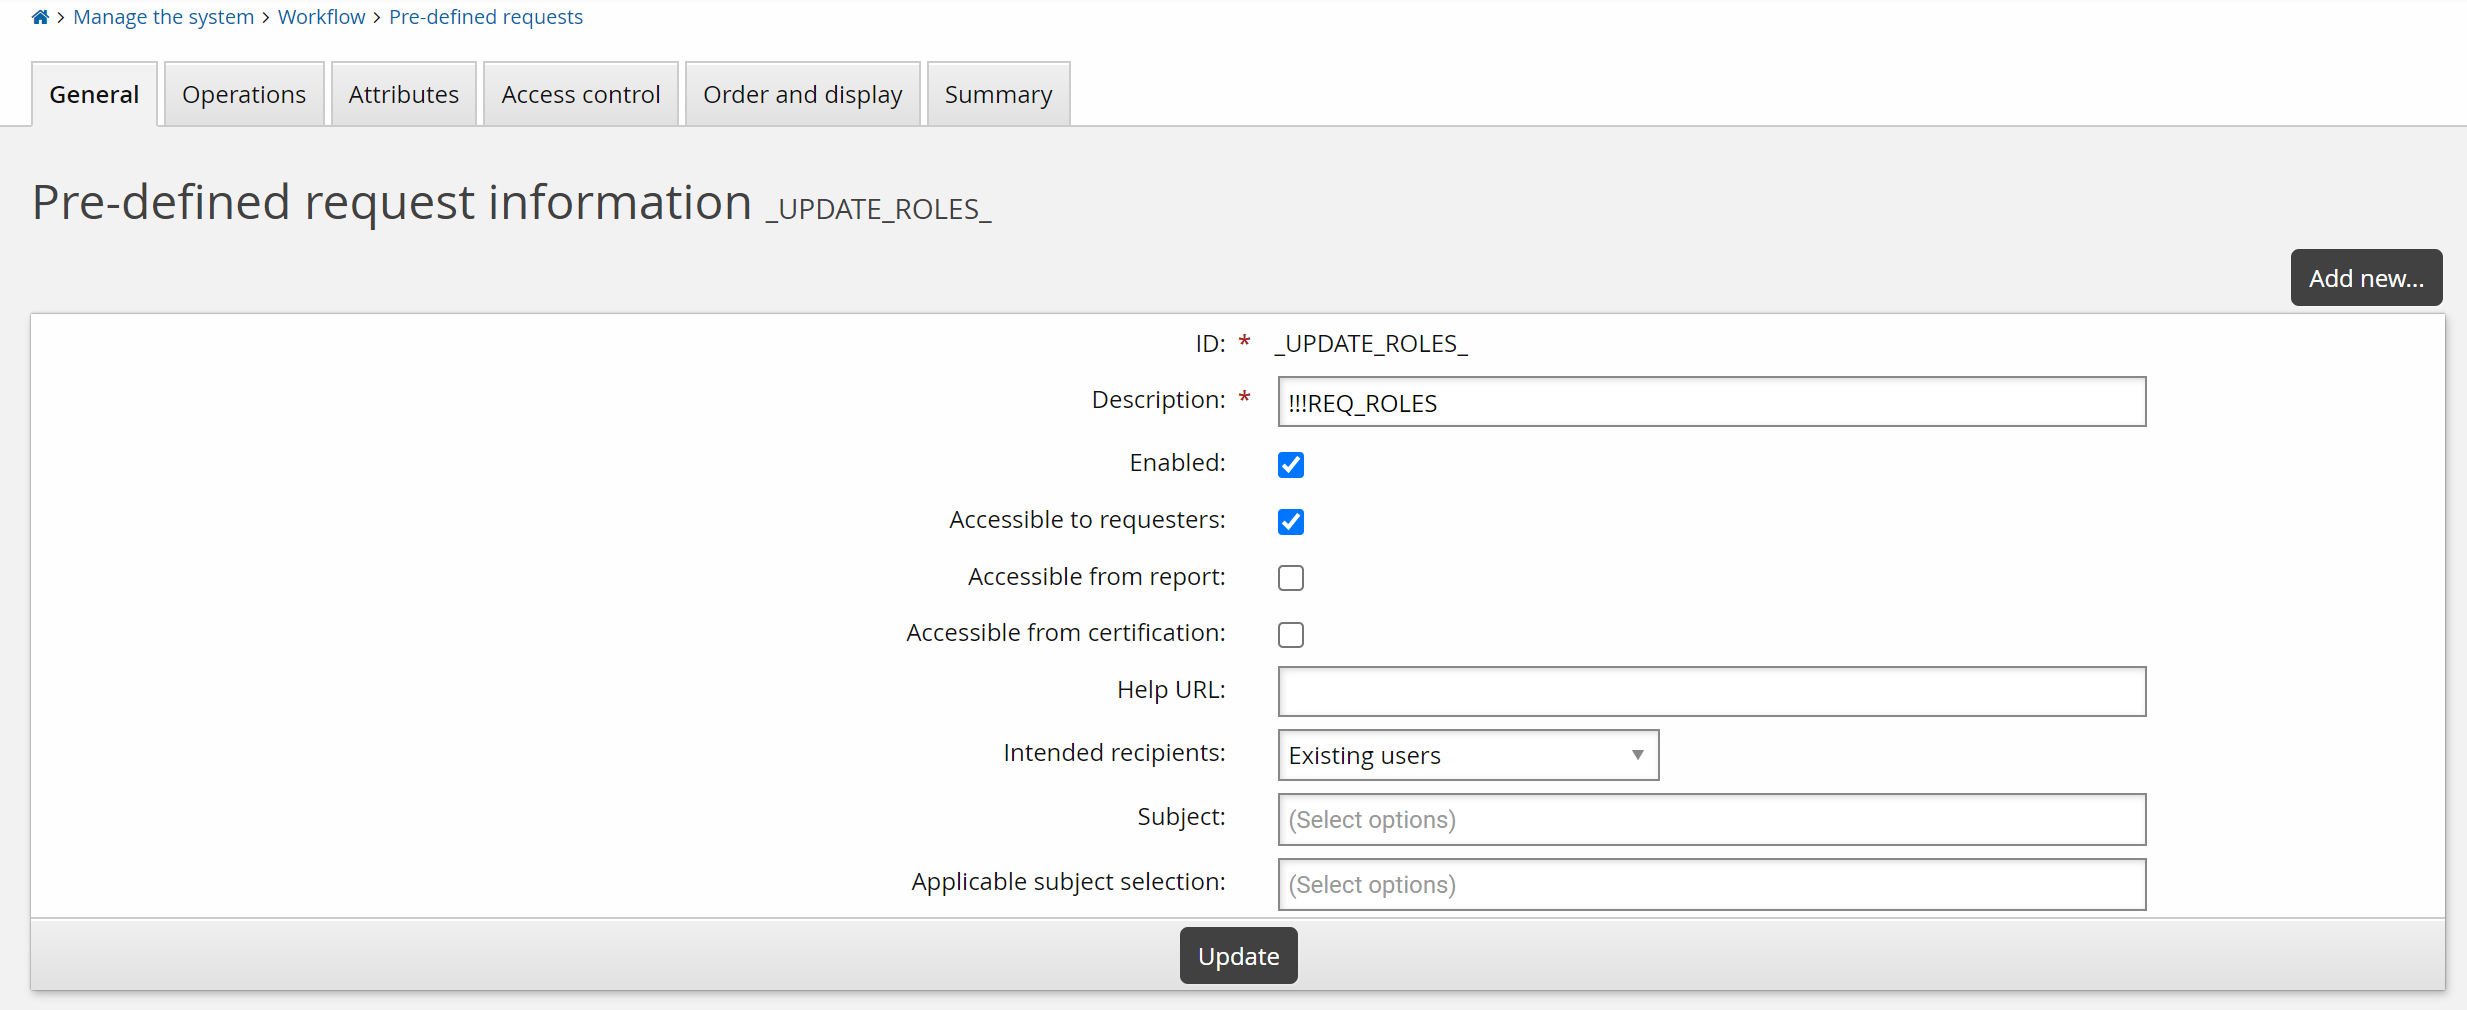2467x1010 pixels.
Task: Open the Order and display tab
Action: coord(801,93)
